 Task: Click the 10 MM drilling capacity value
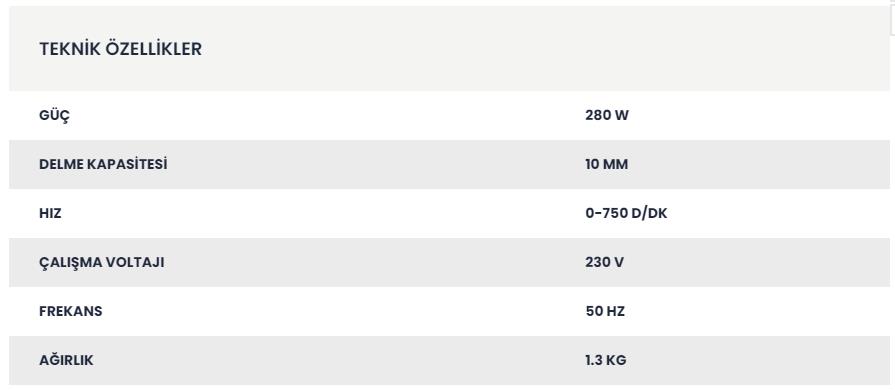pyautogui.click(x=606, y=164)
